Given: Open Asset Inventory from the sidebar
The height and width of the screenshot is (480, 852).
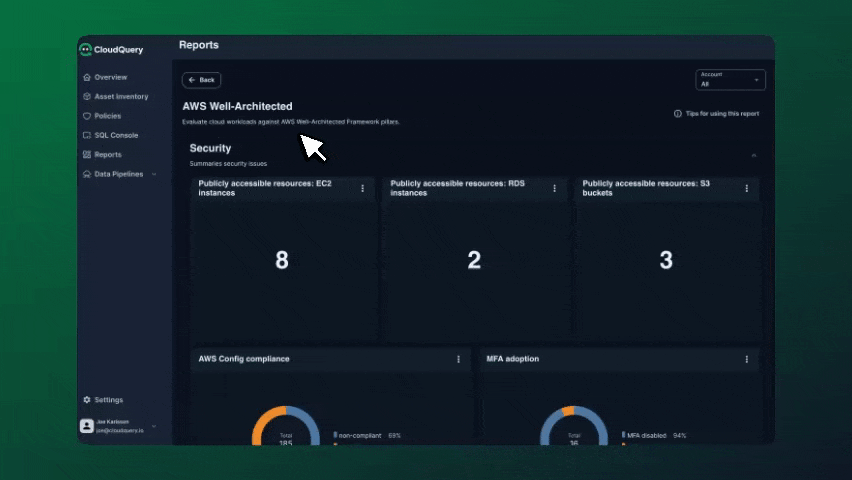Looking at the screenshot, I should pyautogui.click(x=120, y=97).
